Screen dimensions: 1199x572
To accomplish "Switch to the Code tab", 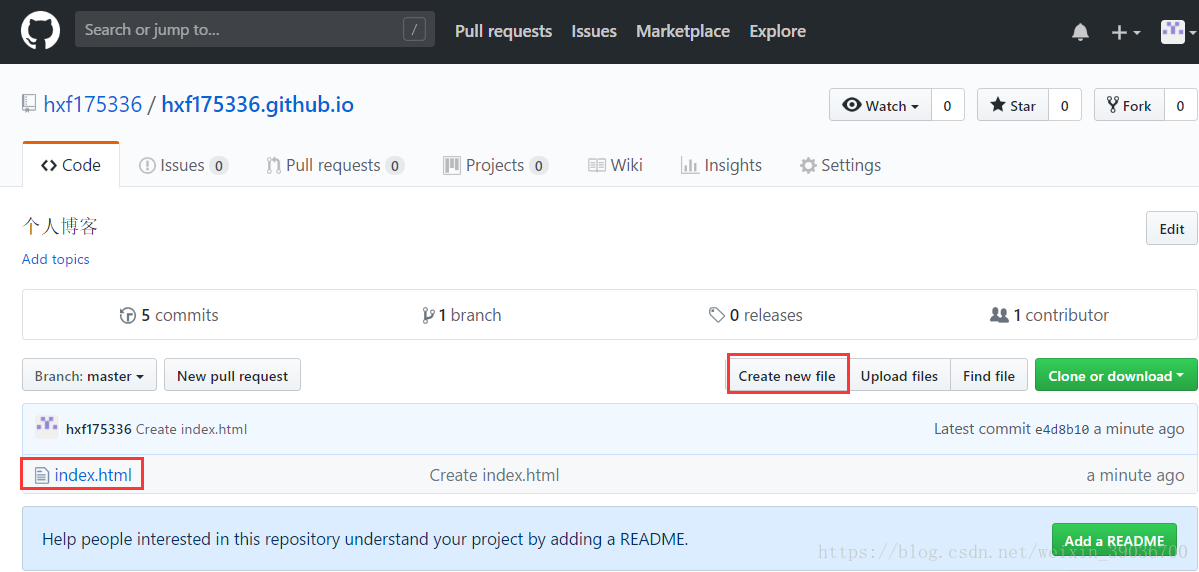I will [71, 165].
